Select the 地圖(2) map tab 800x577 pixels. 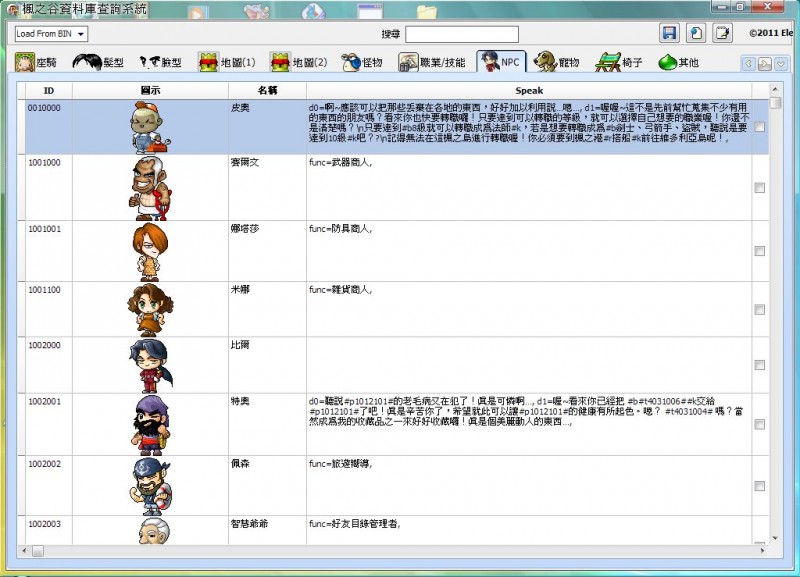click(299, 62)
